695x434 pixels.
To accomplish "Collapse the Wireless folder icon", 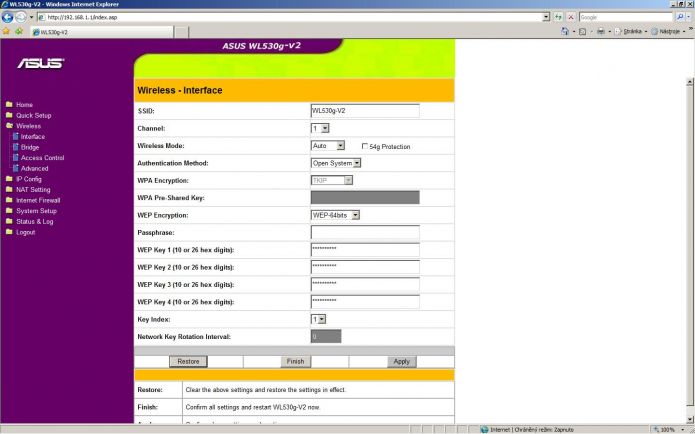I will [9, 125].
